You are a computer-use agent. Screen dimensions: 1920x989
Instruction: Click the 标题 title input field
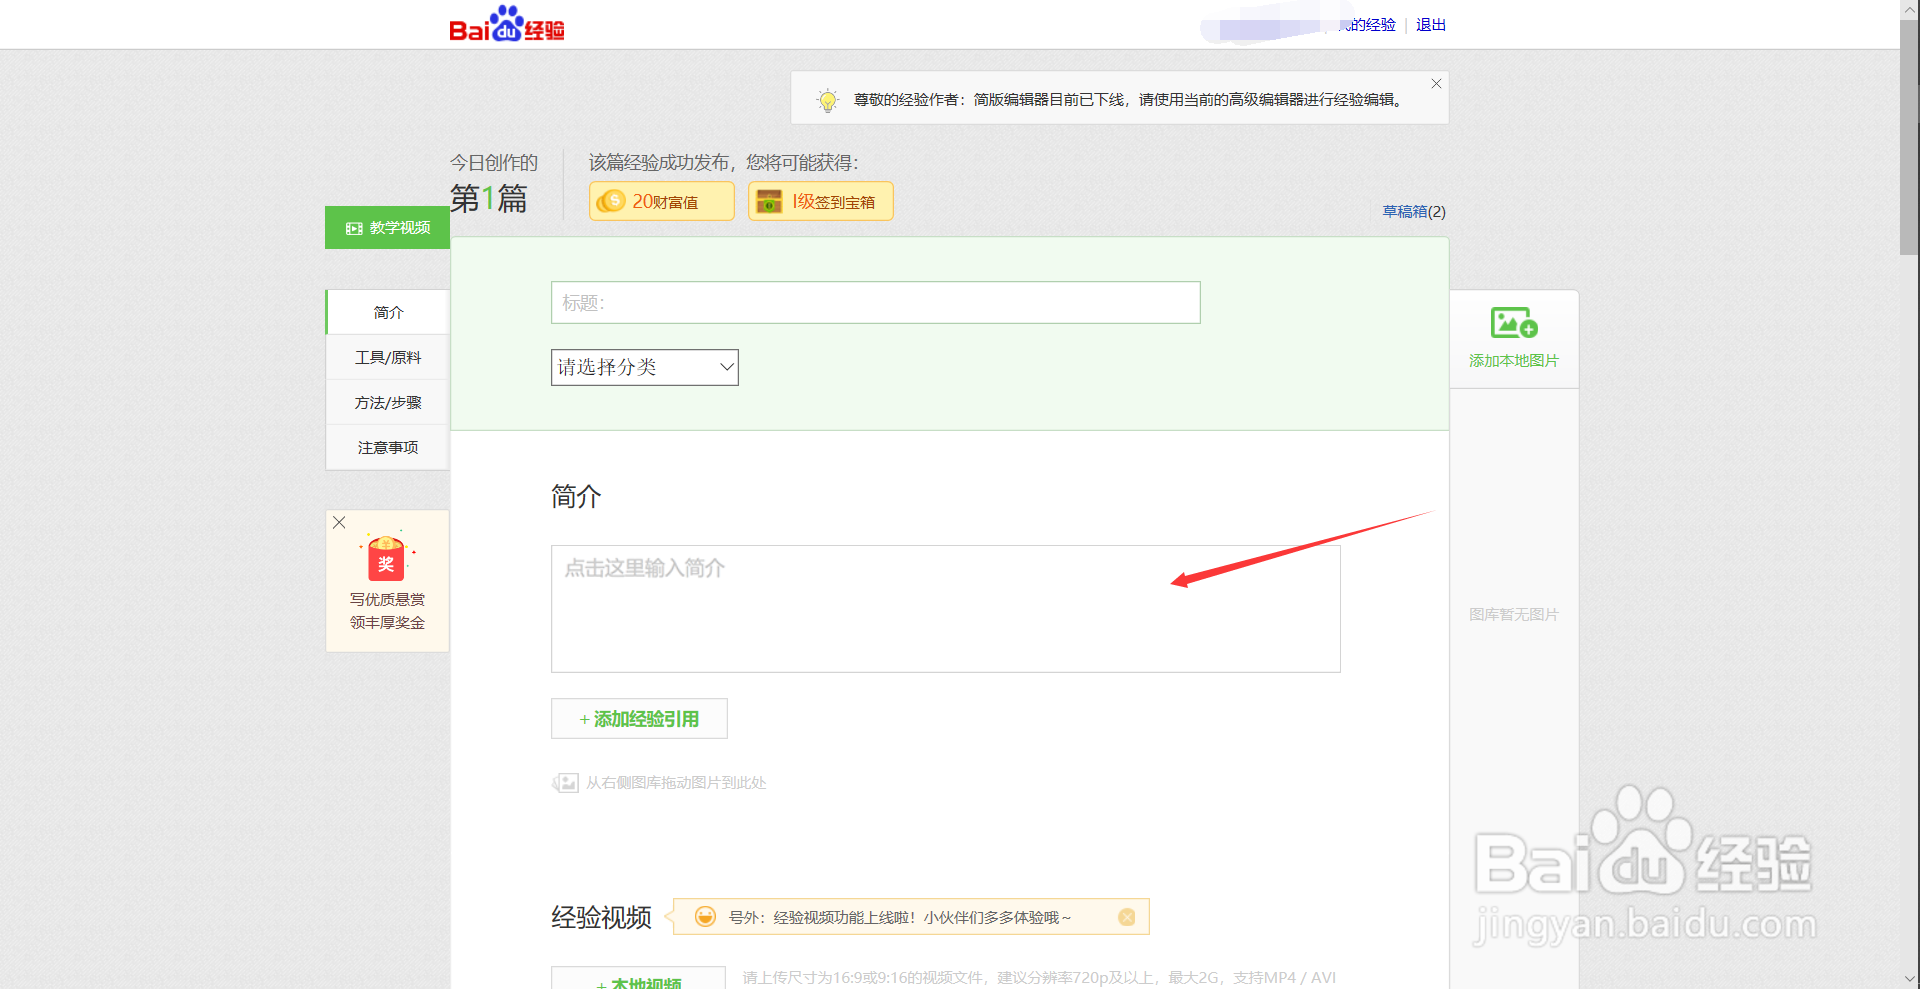click(875, 302)
